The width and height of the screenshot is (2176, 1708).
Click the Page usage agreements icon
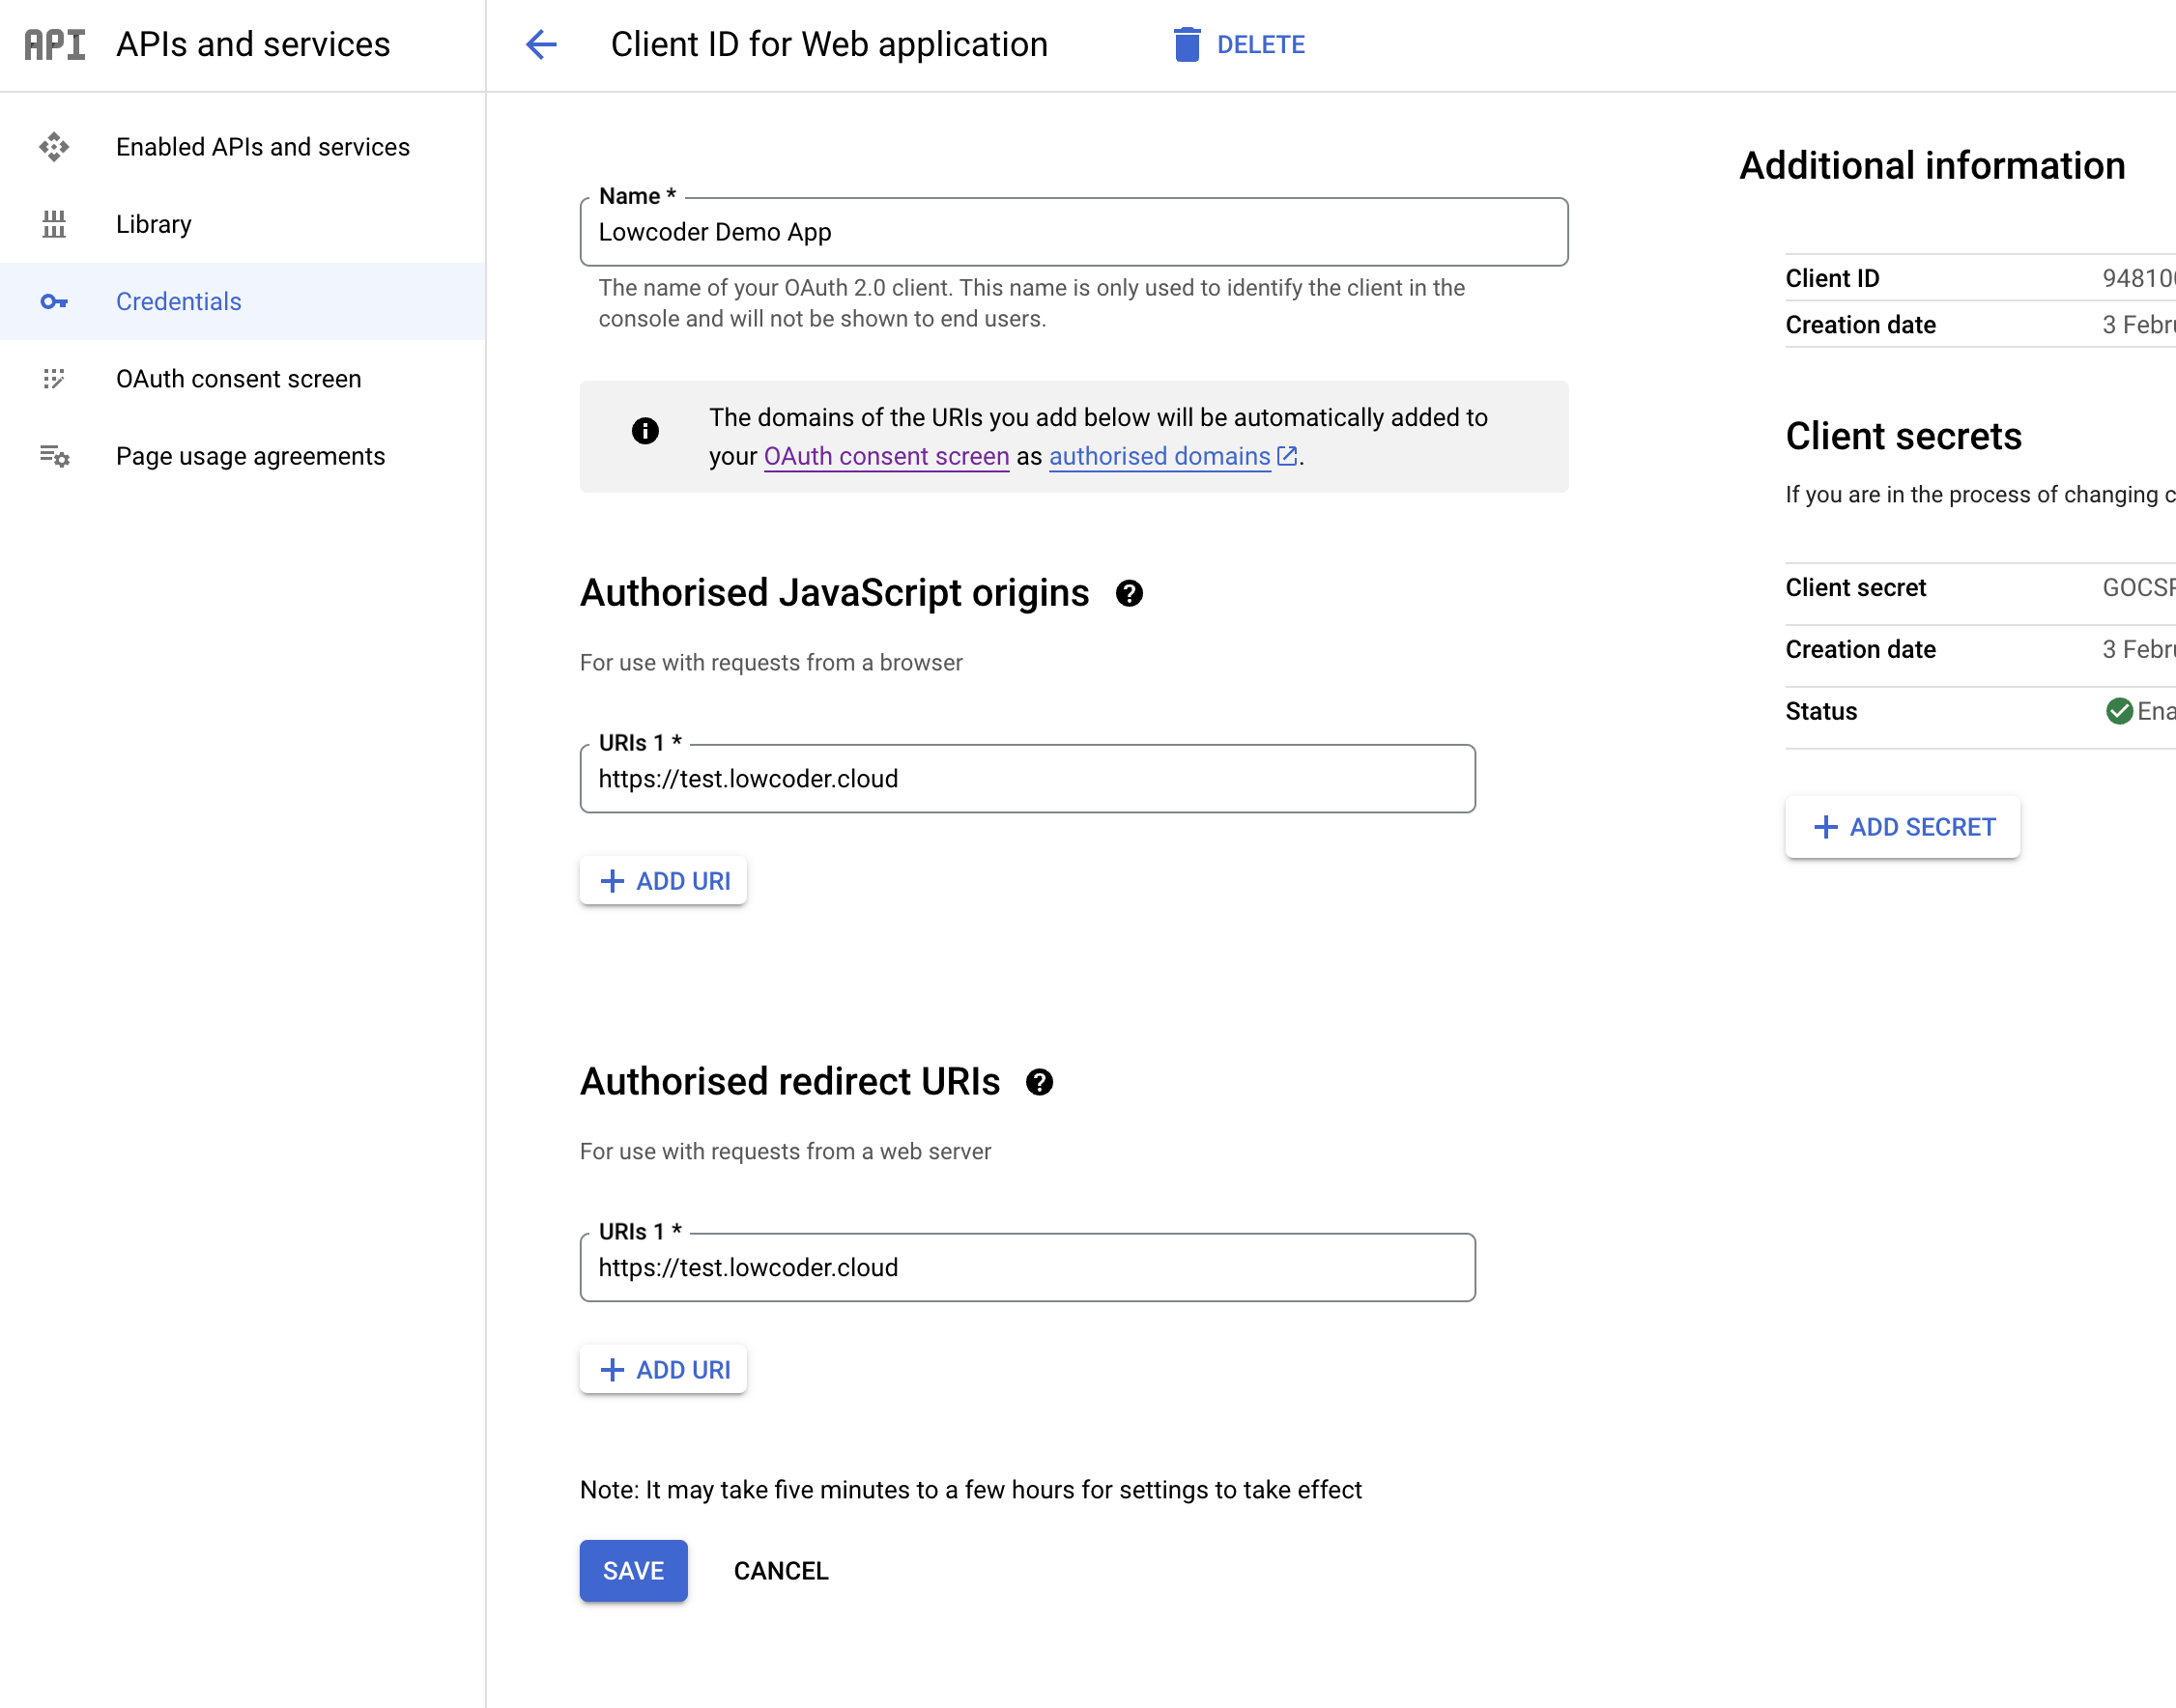[x=54, y=456]
